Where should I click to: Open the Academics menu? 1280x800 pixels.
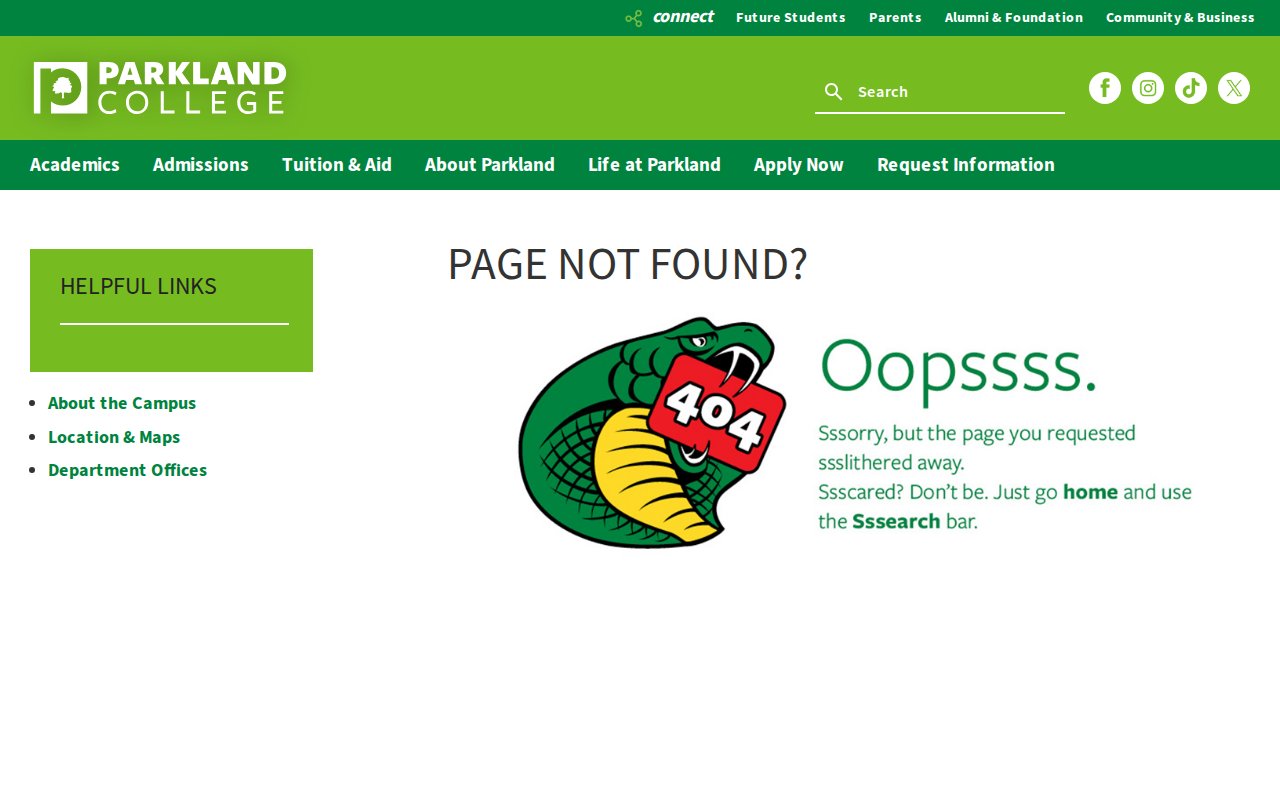(75, 165)
